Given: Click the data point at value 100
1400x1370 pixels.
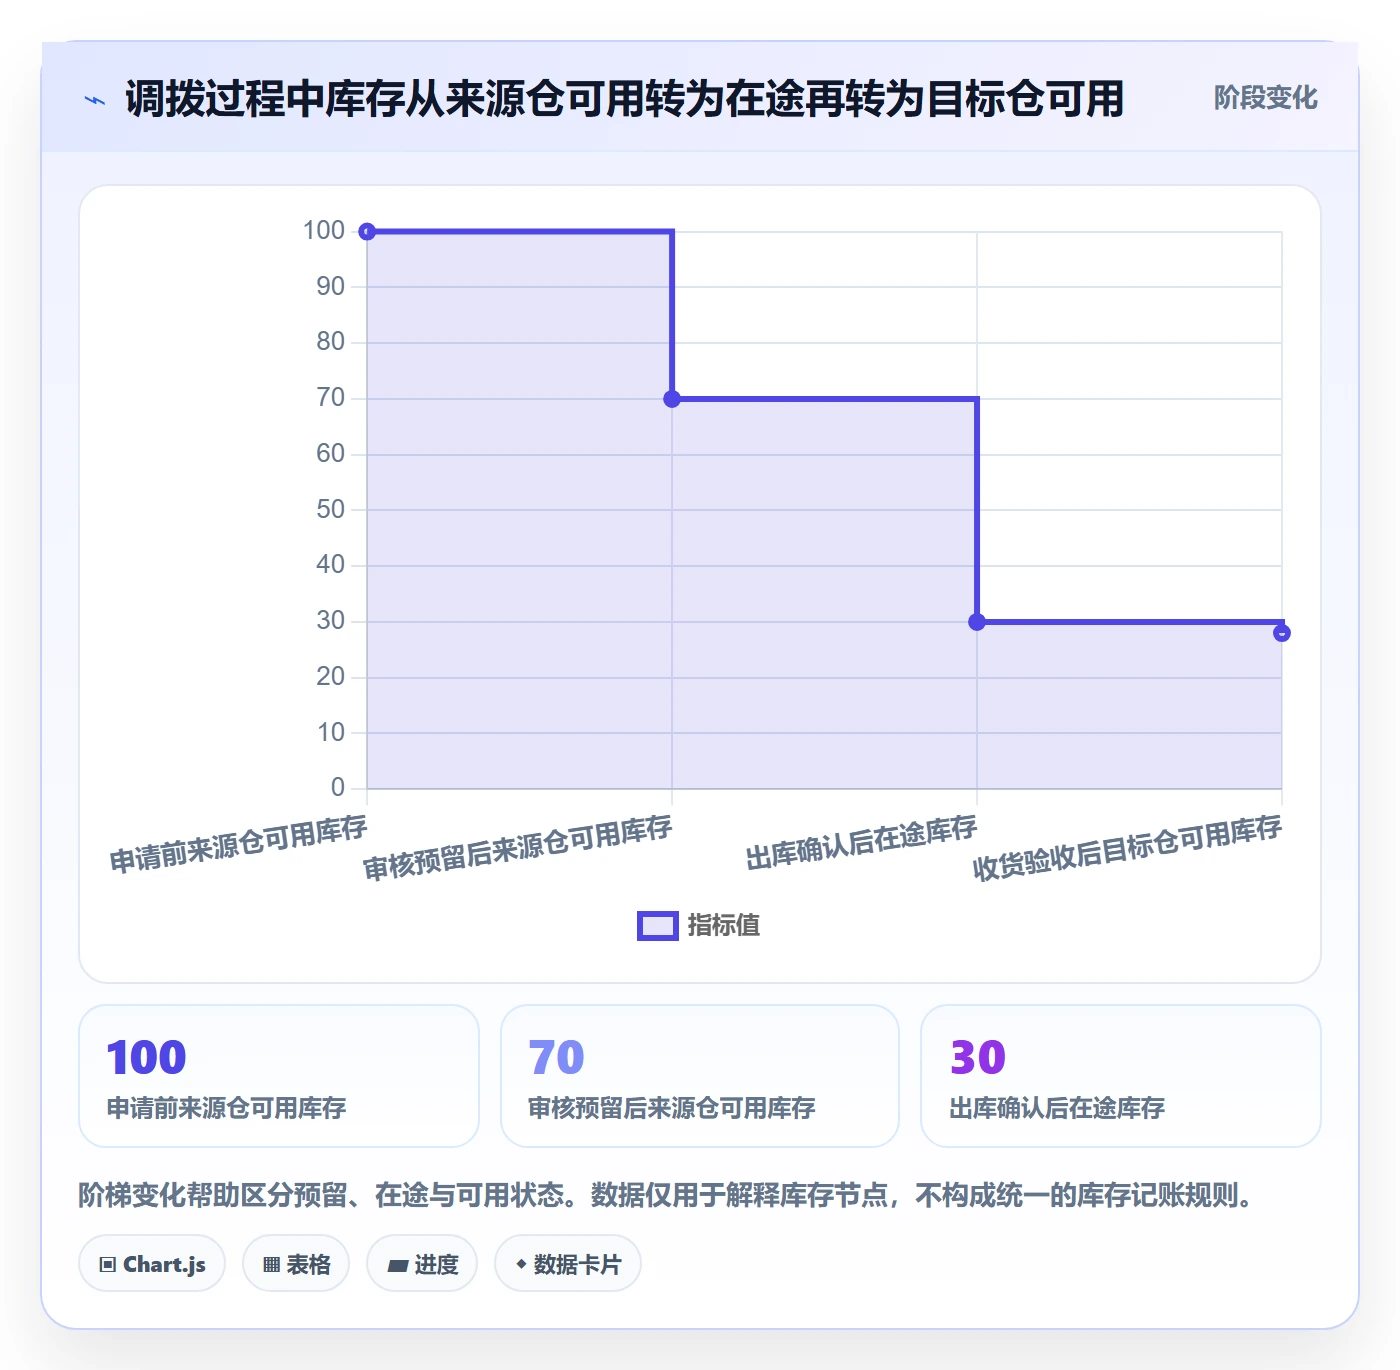Looking at the screenshot, I should (x=367, y=232).
